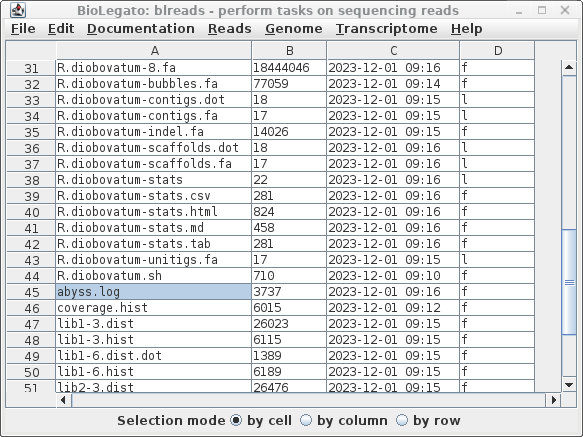Screen dimensions: 583x437
Task: Click the vertical scrollbar up arrow
Action: point(569,68)
